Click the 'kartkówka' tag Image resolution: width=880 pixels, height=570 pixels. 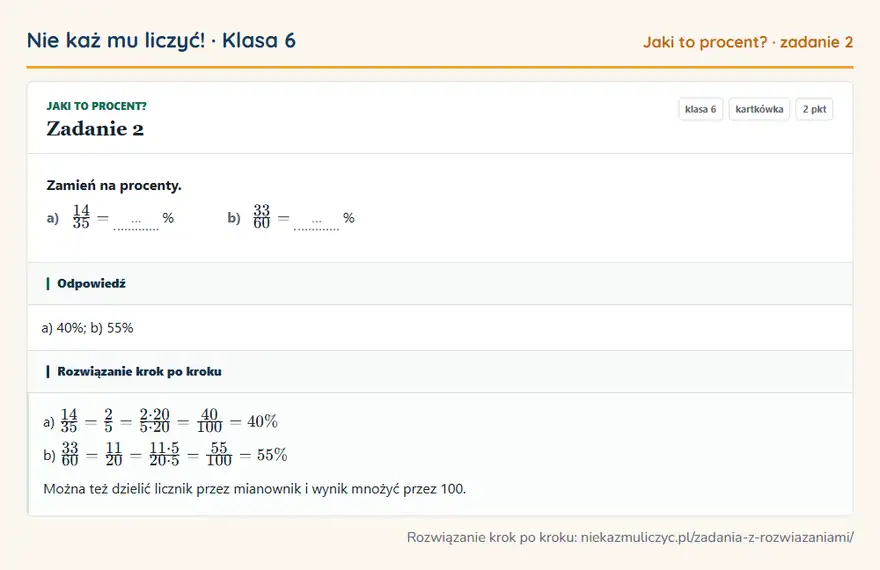tap(759, 109)
